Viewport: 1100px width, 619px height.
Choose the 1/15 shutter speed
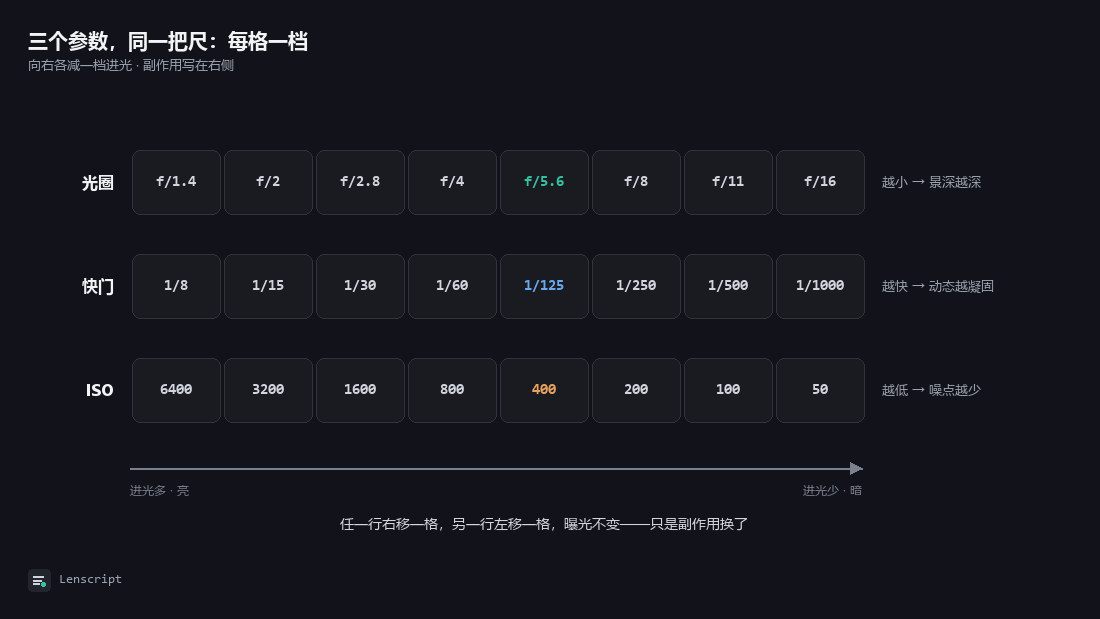pyautogui.click(x=268, y=286)
